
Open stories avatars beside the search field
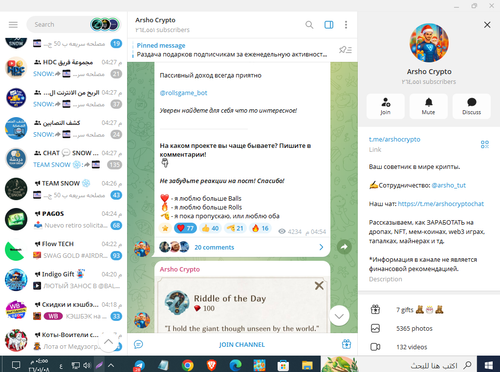pos(104,24)
